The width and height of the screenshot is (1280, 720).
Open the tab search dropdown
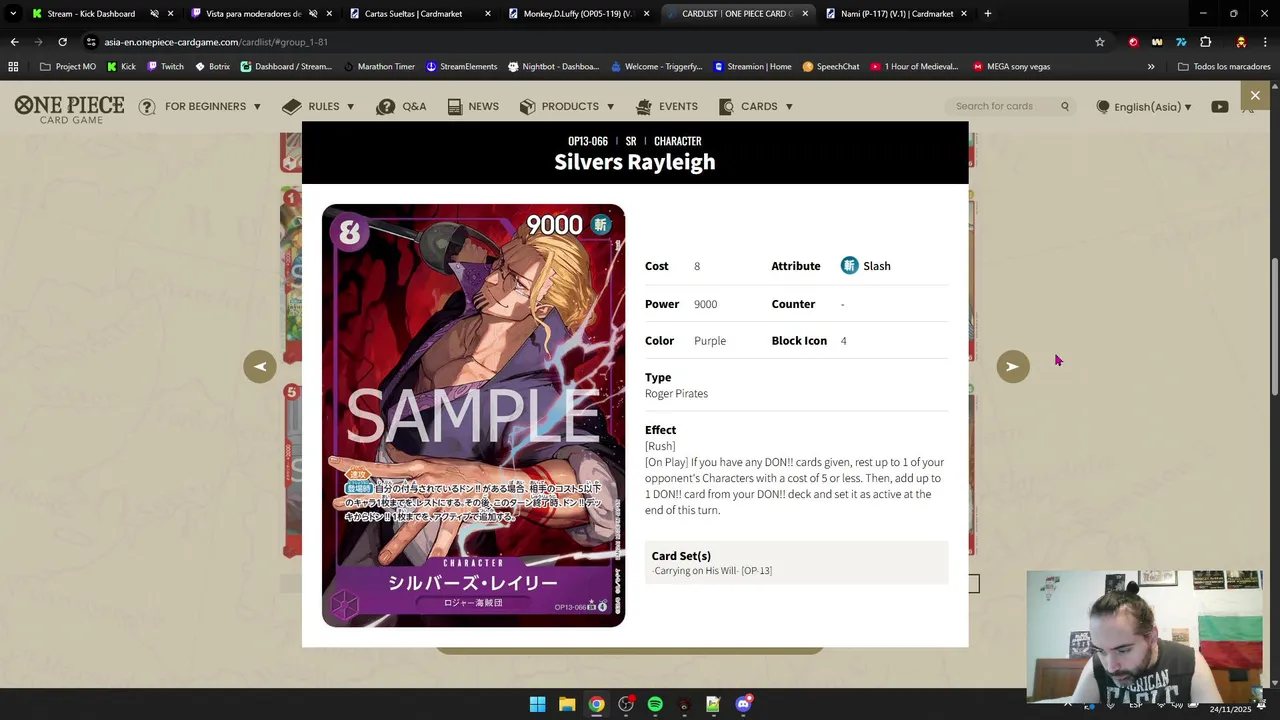pos(13,14)
